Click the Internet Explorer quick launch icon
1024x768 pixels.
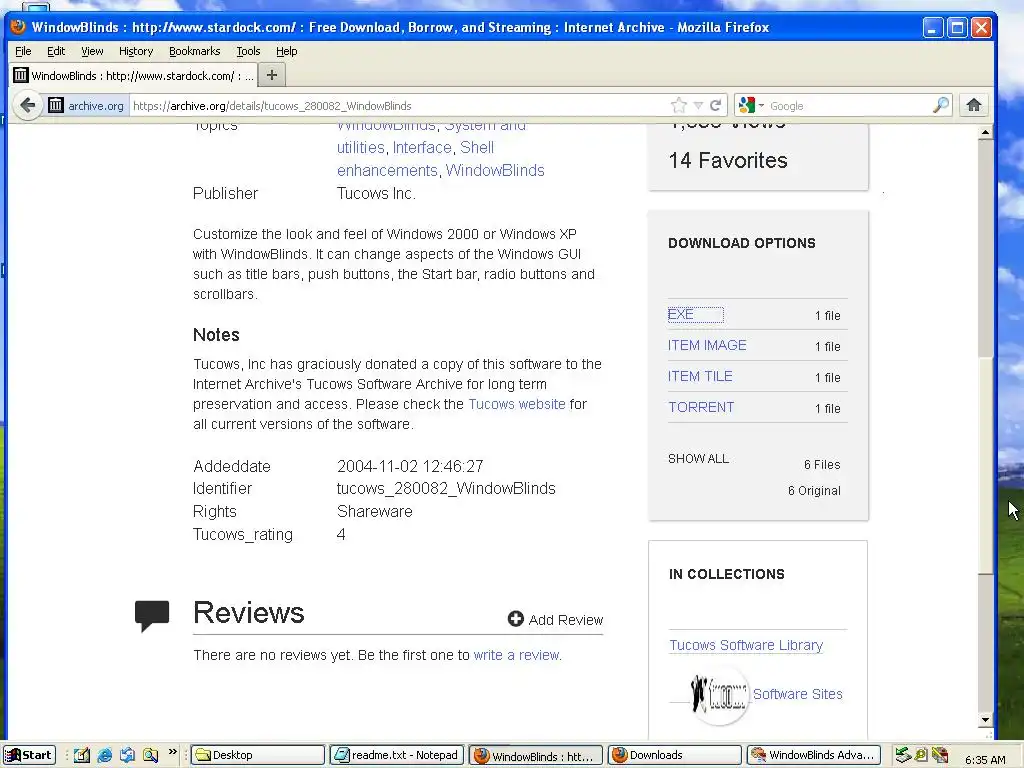click(x=104, y=756)
